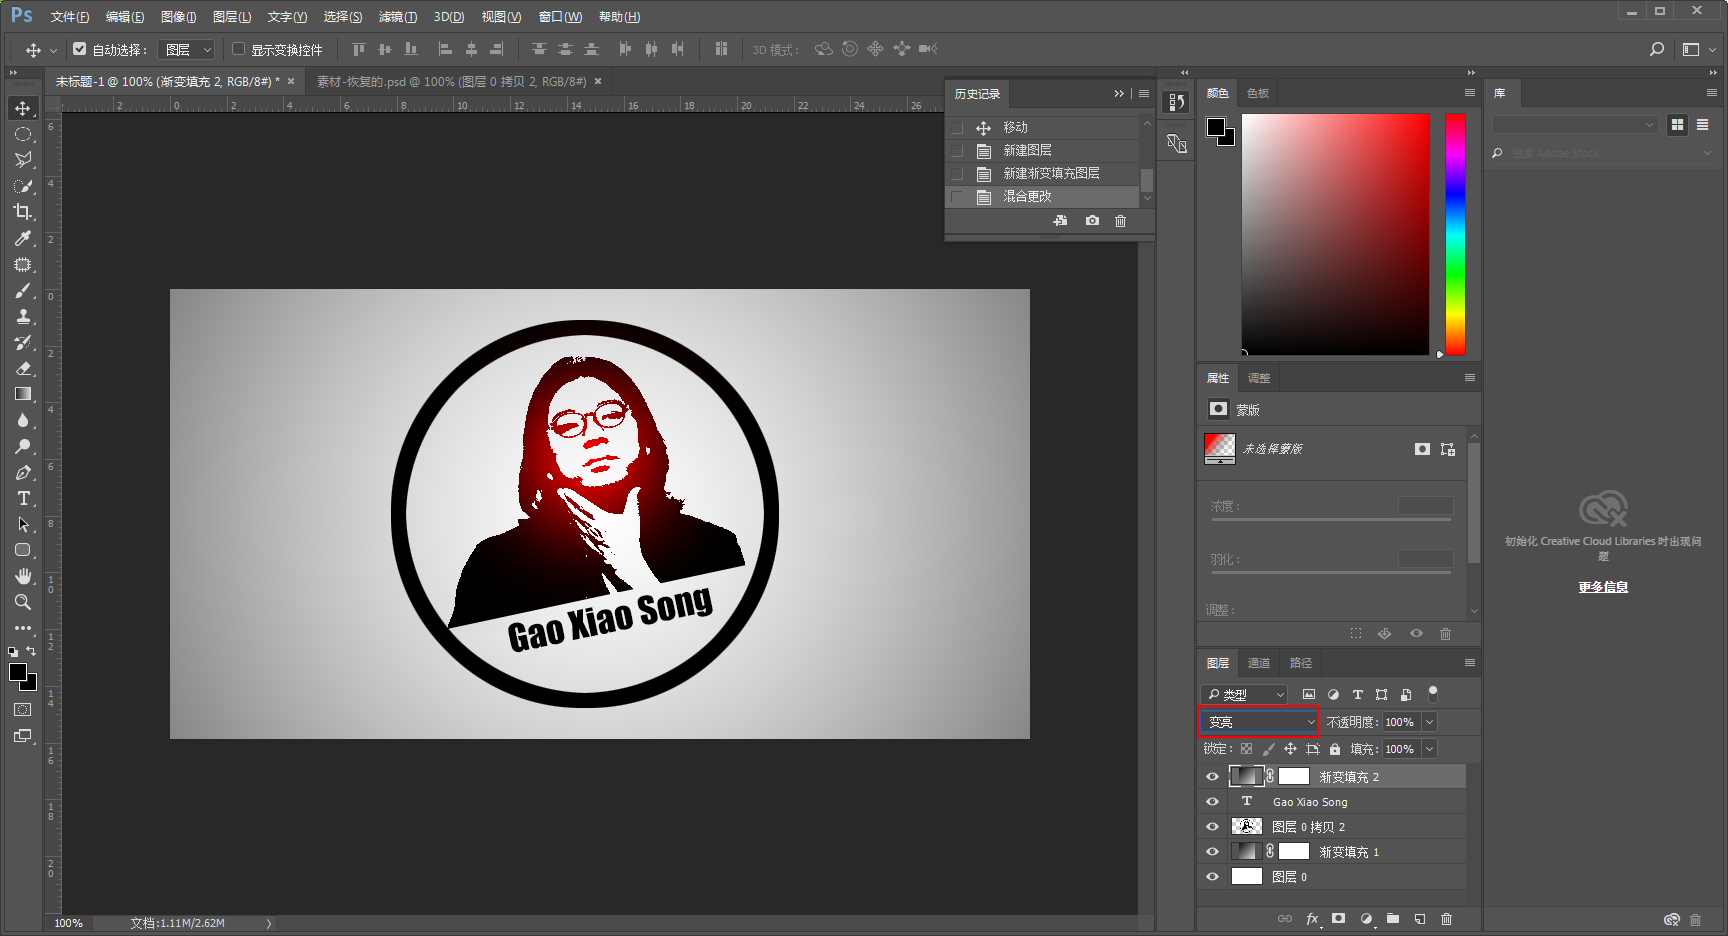This screenshot has width=1728, height=936.
Task: Open auto-select 图层 dropdown in options bar
Action: coord(187,49)
